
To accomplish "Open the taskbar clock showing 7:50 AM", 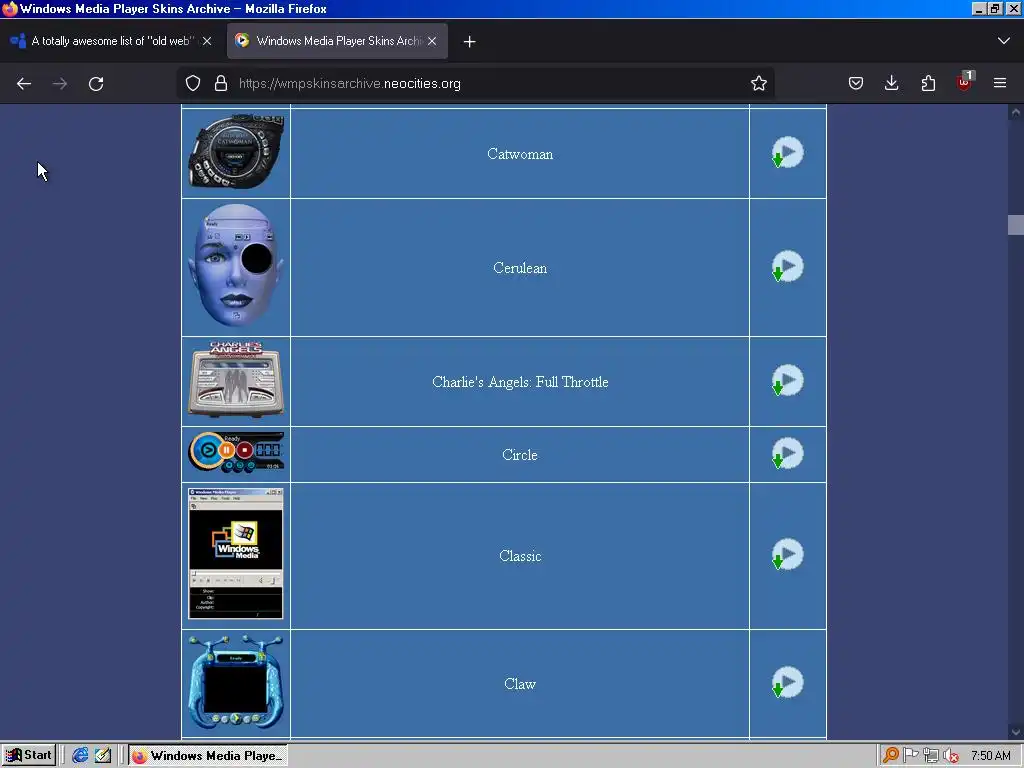I will click(x=991, y=756).
